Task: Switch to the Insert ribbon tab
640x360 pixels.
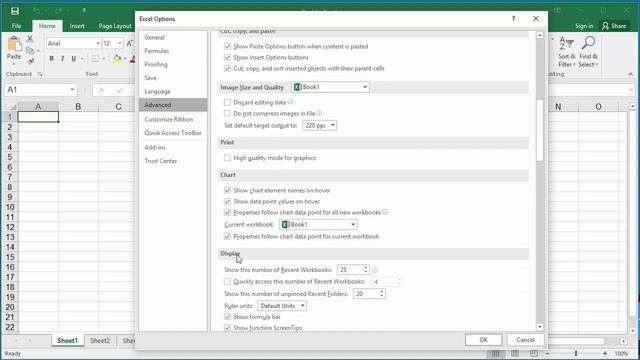Action: pyautogui.click(x=77, y=26)
